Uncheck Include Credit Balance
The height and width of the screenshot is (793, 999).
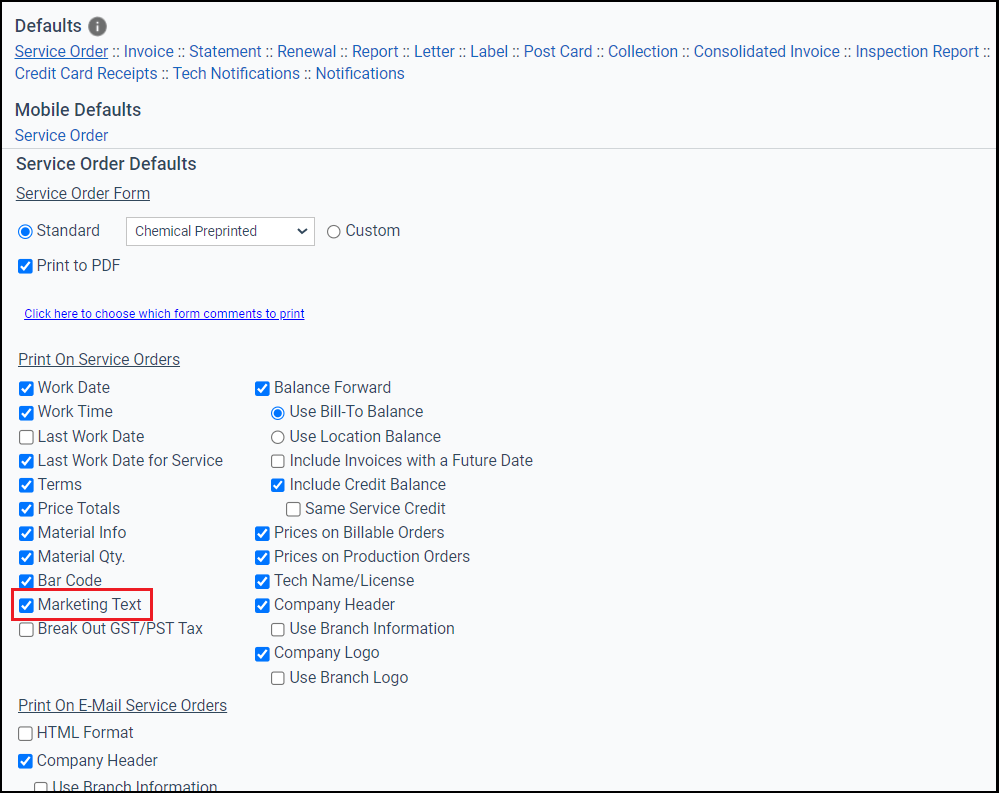(x=278, y=485)
